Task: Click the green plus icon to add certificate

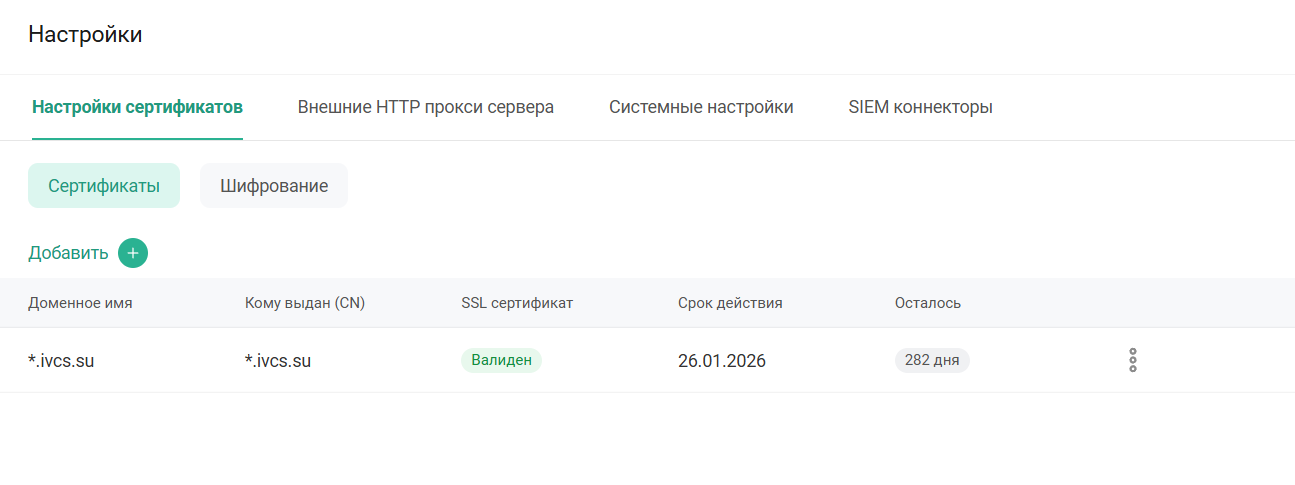Action: coord(133,253)
